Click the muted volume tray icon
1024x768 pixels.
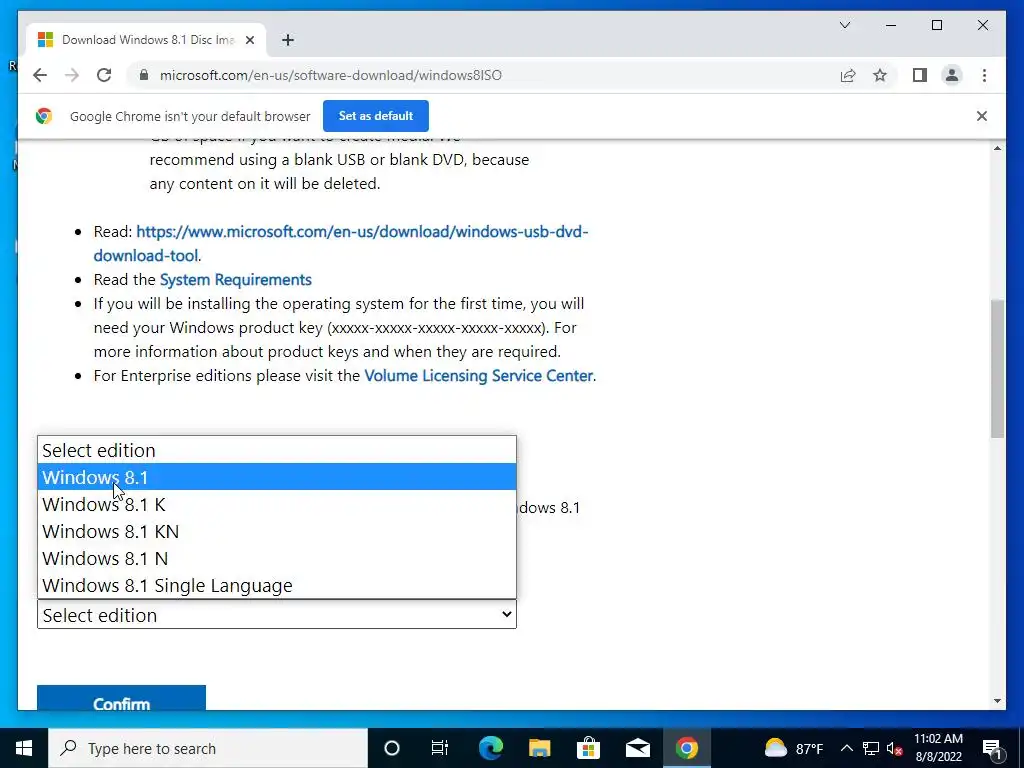click(895, 748)
